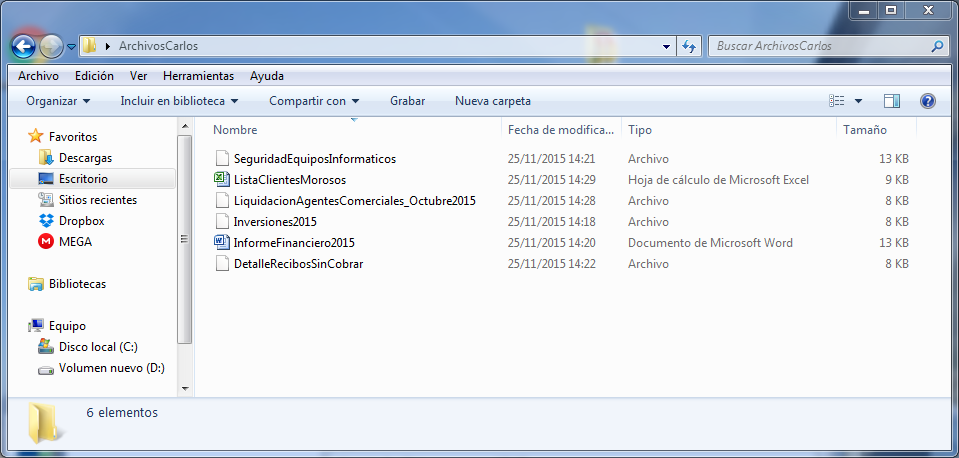Expand the address bar history dropdown

(667, 46)
